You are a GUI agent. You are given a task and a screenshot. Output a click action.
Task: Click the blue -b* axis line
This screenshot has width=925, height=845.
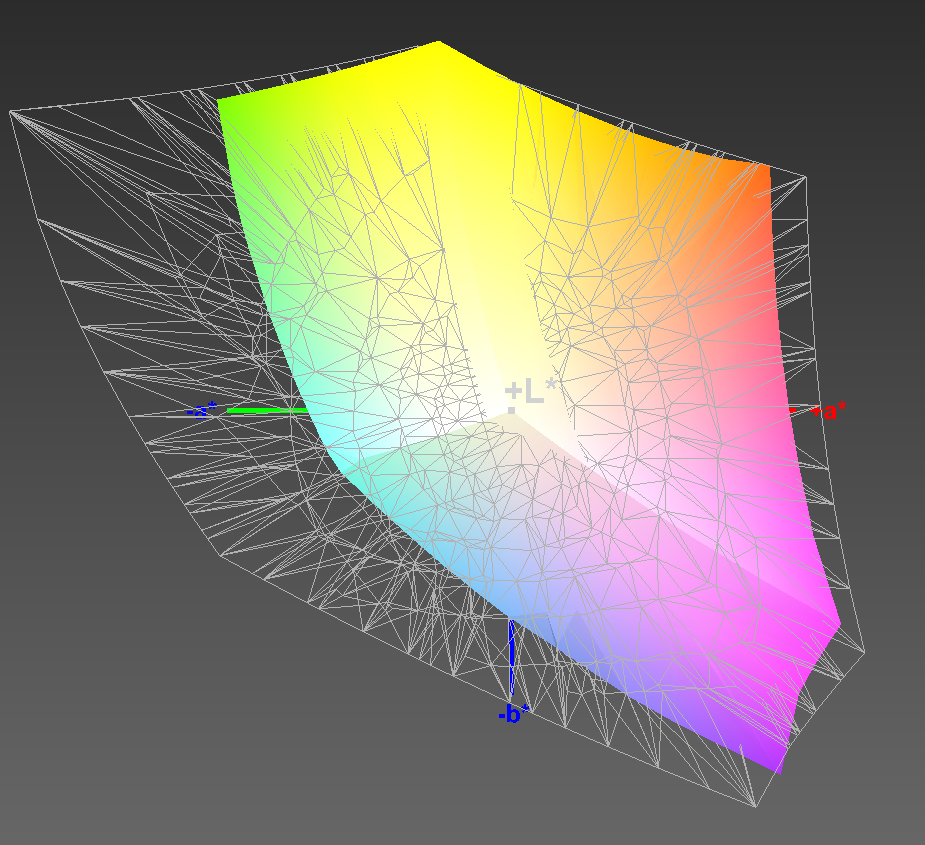click(511, 658)
